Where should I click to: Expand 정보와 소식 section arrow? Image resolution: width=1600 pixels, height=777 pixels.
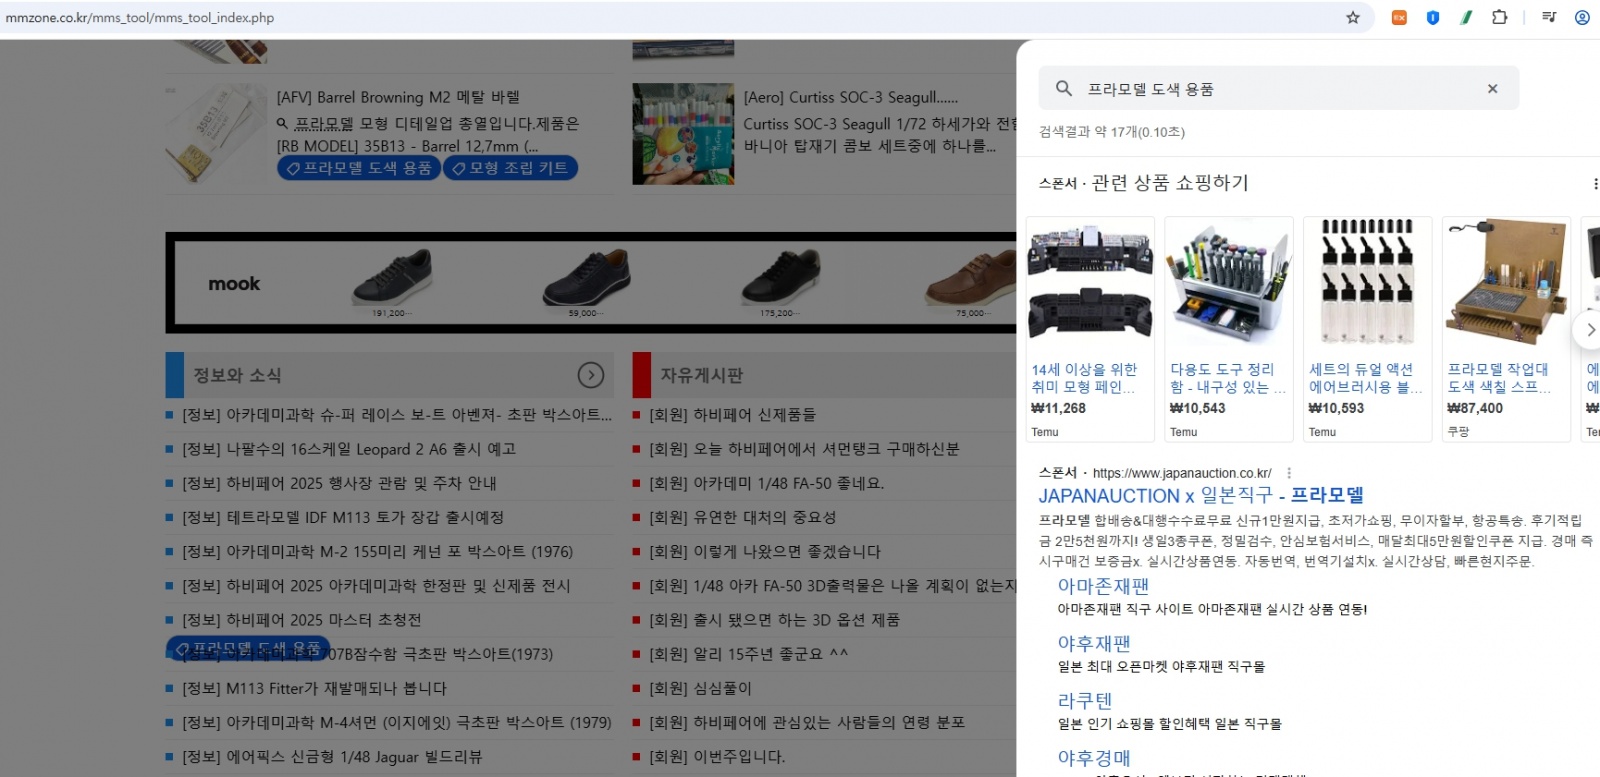coord(591,375)
